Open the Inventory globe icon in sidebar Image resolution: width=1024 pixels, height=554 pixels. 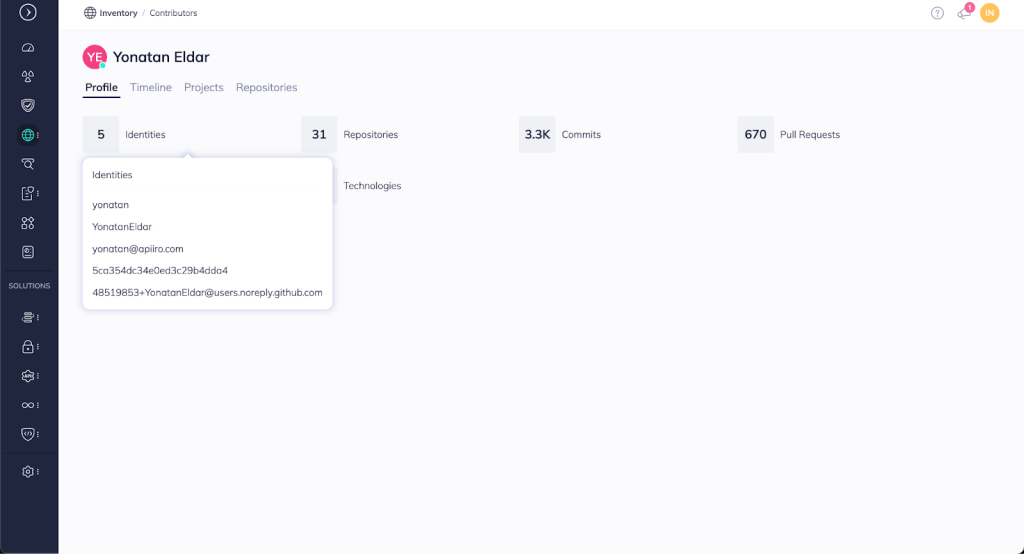tap(28, 135)
